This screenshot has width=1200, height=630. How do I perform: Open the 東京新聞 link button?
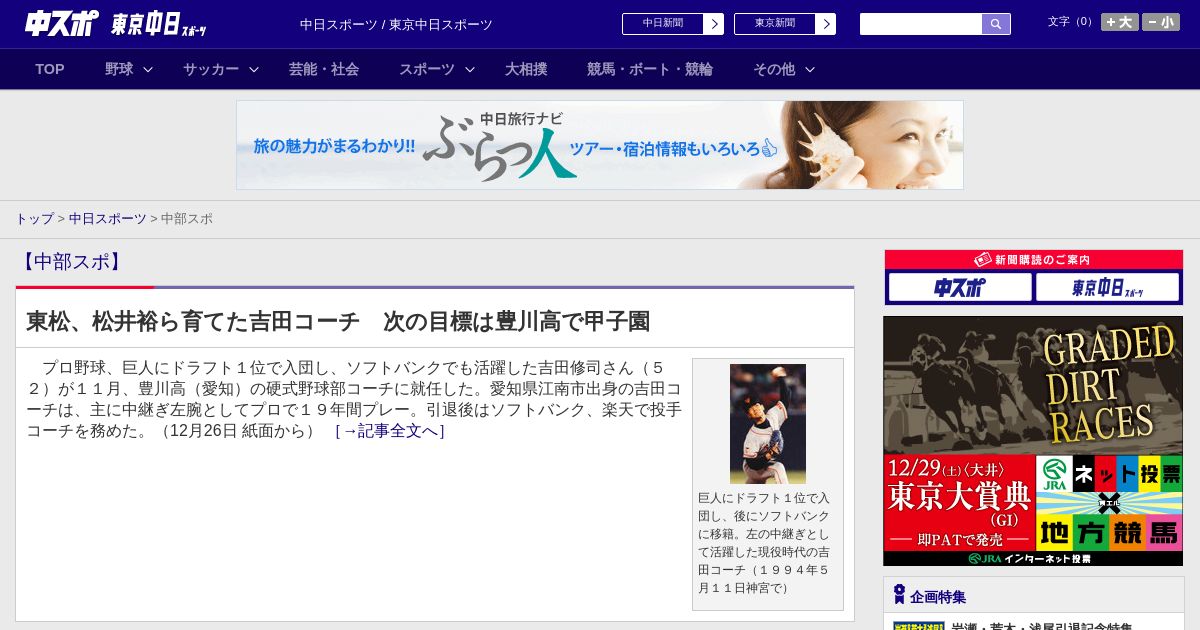click(x=774, y=24)
